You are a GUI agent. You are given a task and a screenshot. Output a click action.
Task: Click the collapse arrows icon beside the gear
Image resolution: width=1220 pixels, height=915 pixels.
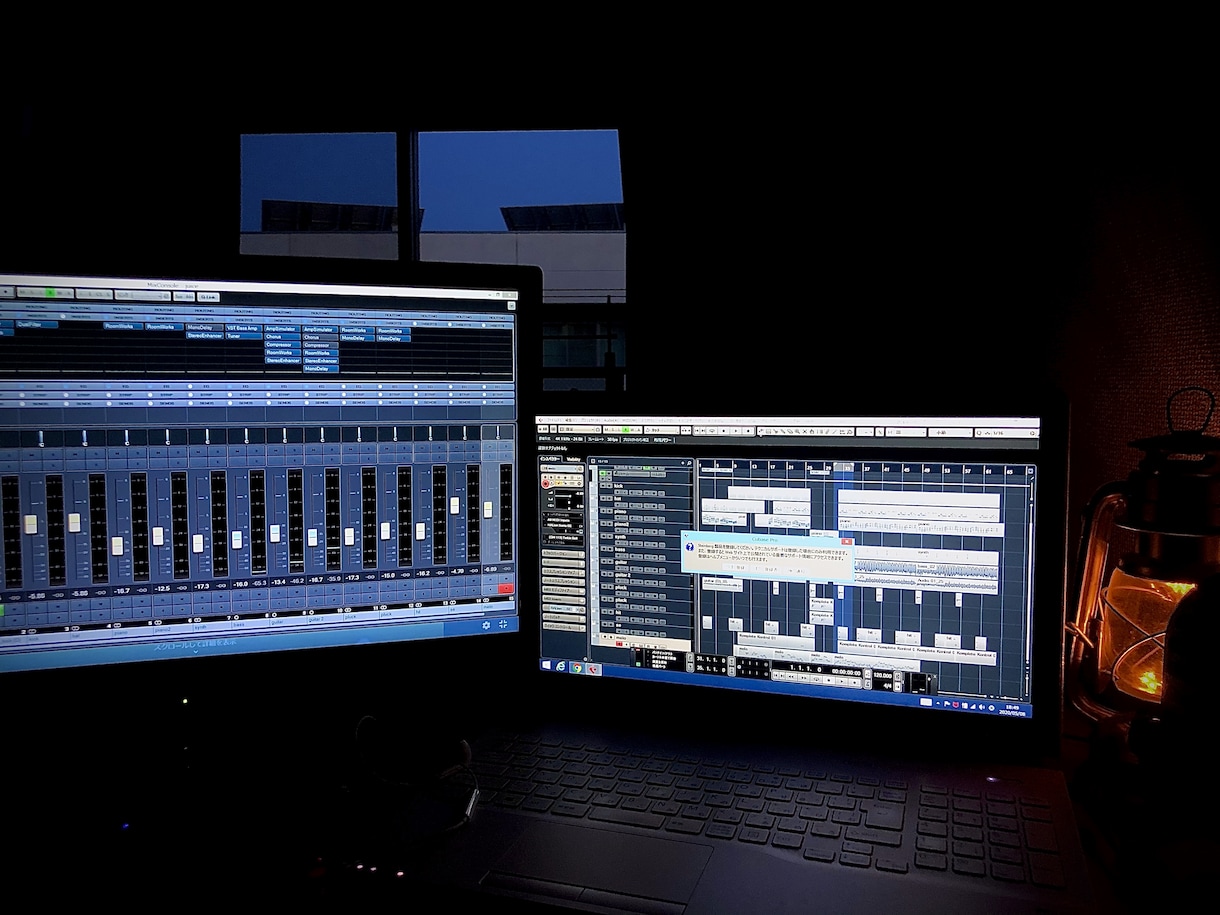click(x=503, y=624)
